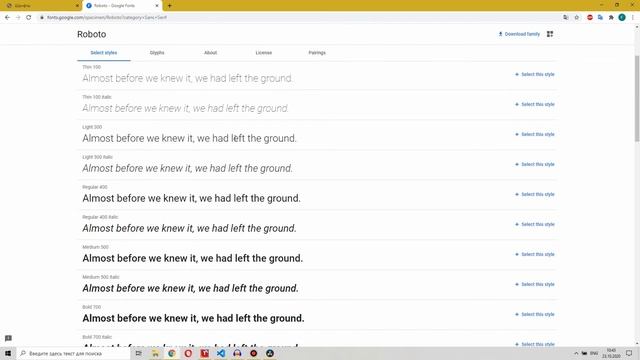This screenshot has height=360, width=640.
Task: Open the dark round app icon on taskbar
Action: coord(270,353)
